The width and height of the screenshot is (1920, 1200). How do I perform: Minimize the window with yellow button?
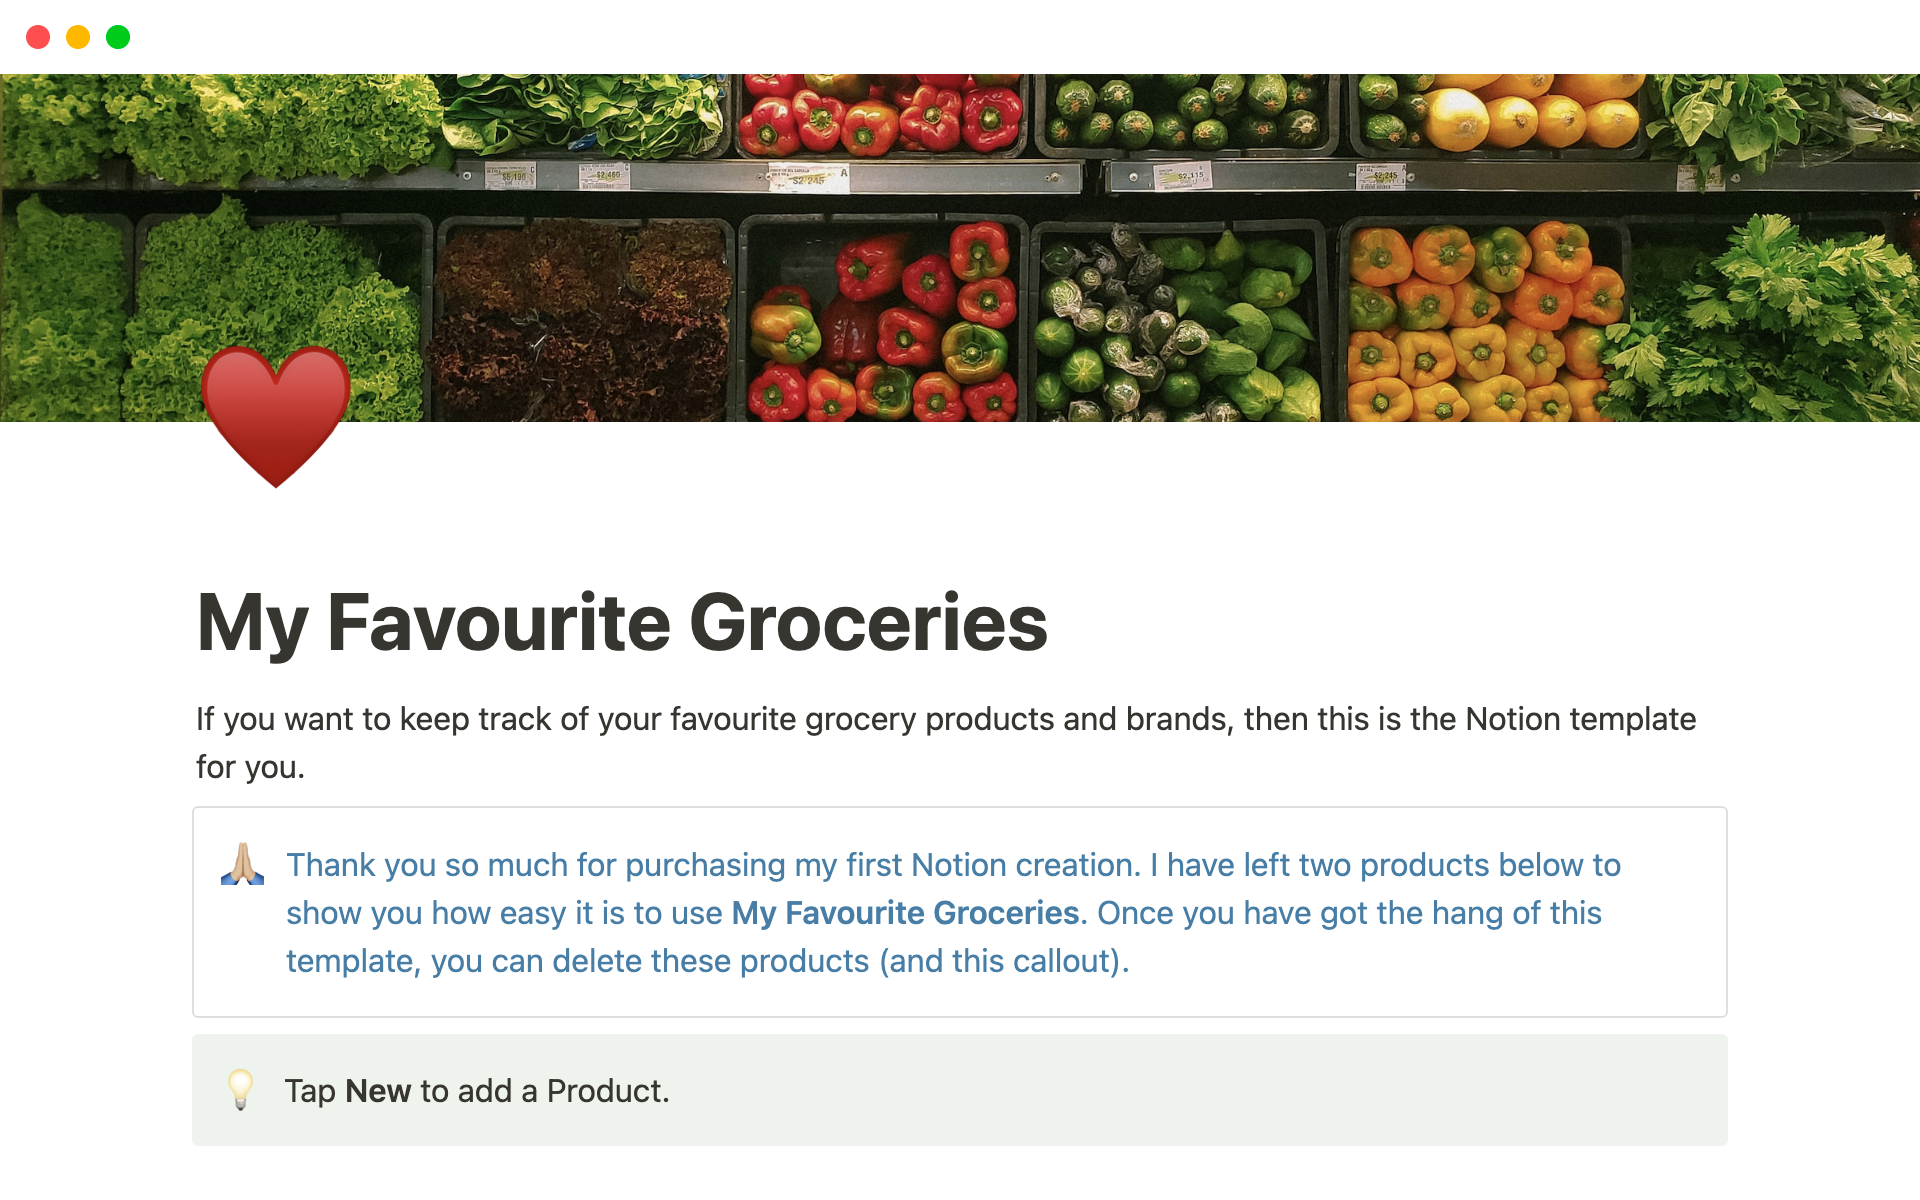pyautogui.click(x=78, y=37)
